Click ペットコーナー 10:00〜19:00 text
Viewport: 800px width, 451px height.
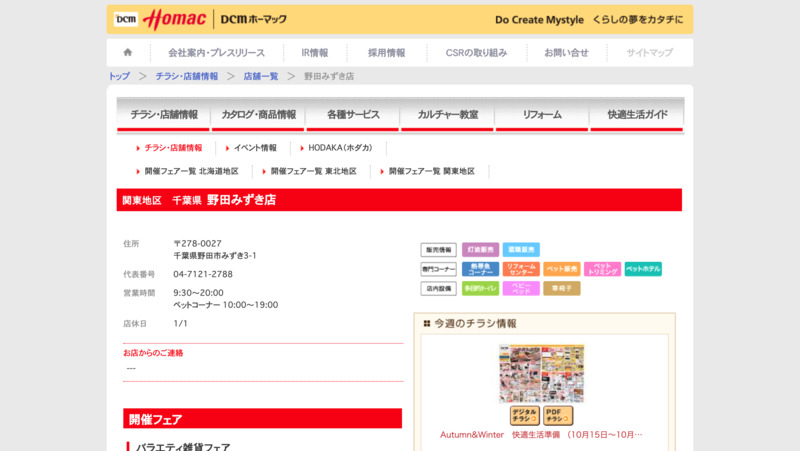click(x=226, y=305)
